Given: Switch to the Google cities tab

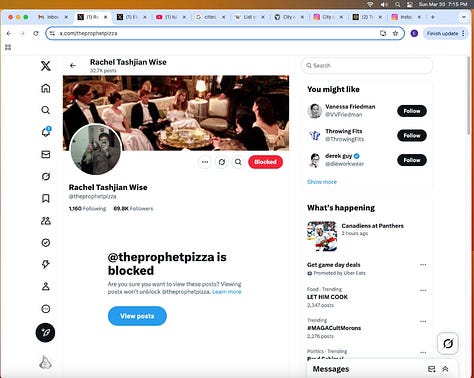Looking at the screenshot, I should click(x=210, y=17).
